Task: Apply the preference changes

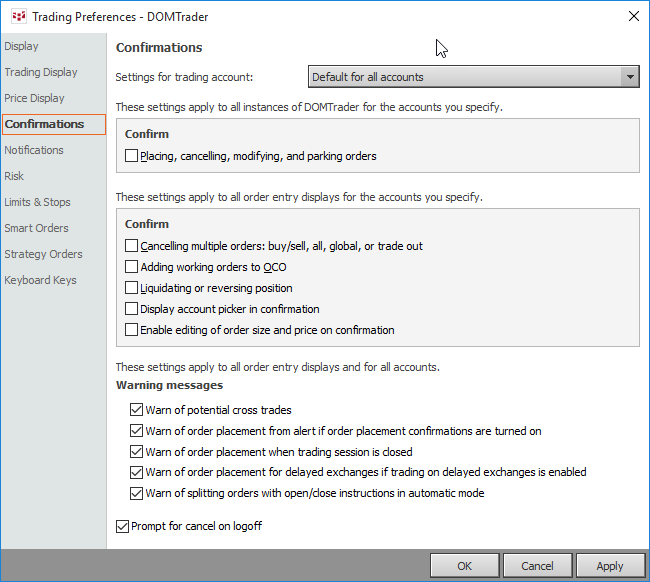Action: coord(610,566)
